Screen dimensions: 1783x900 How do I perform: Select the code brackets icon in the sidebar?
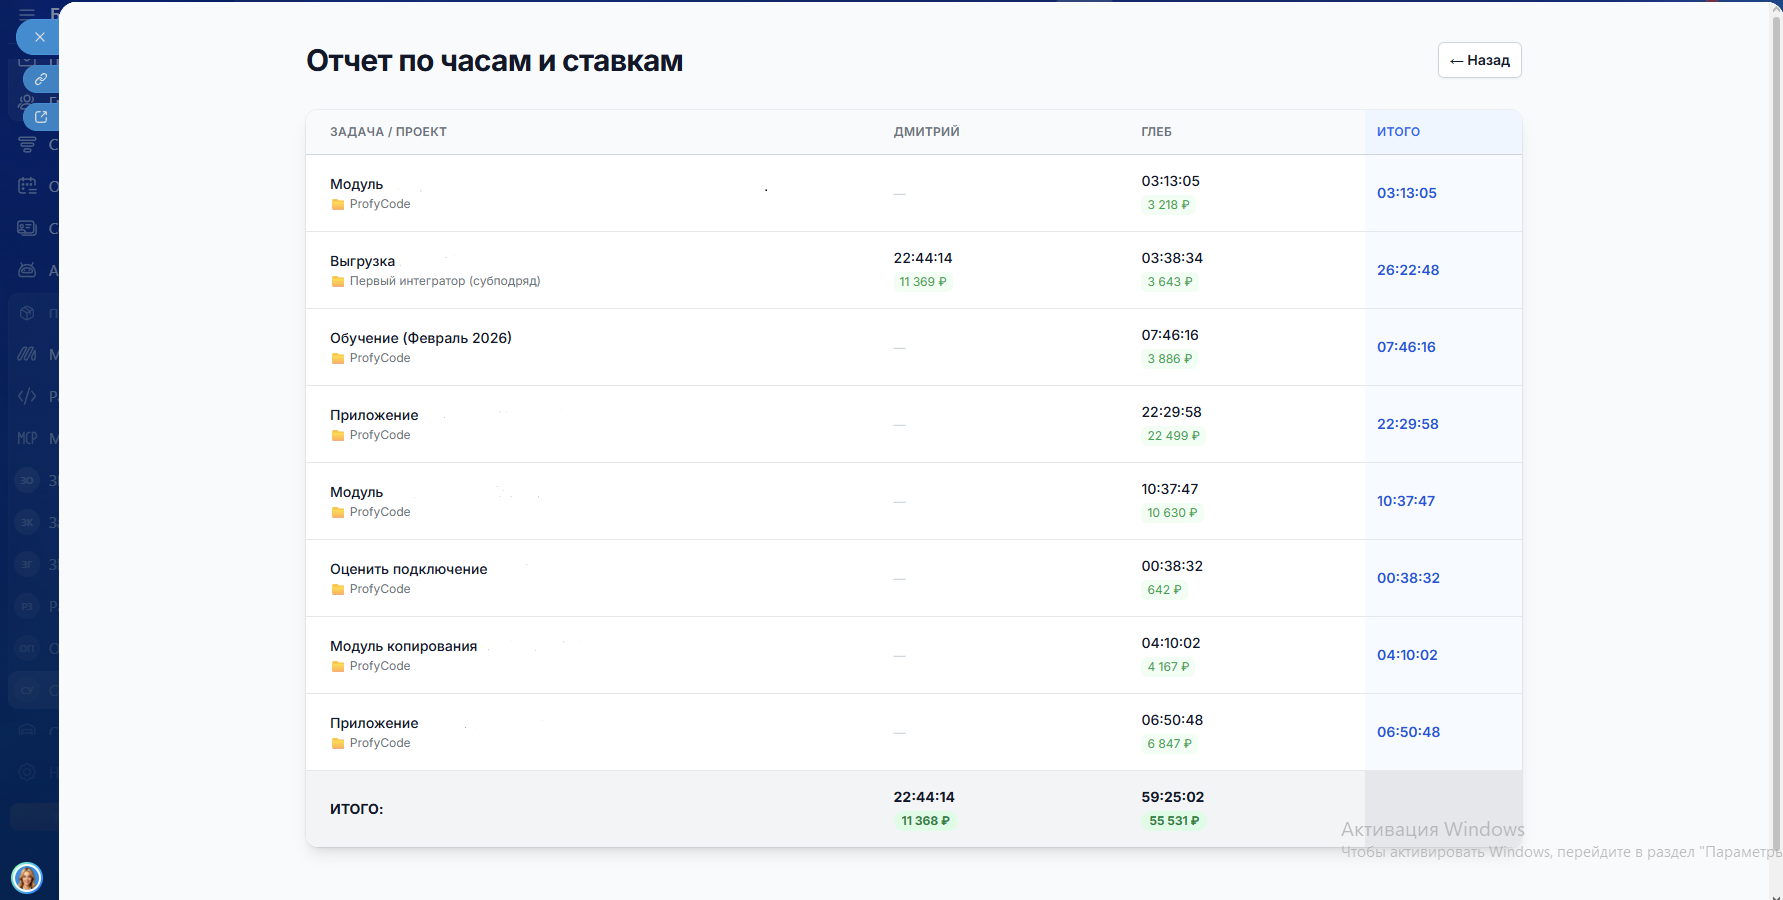[27, 396]
